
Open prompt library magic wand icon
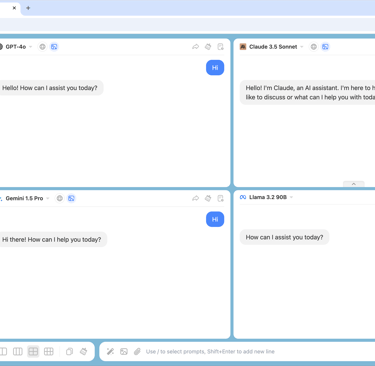[x=110, y=351]
